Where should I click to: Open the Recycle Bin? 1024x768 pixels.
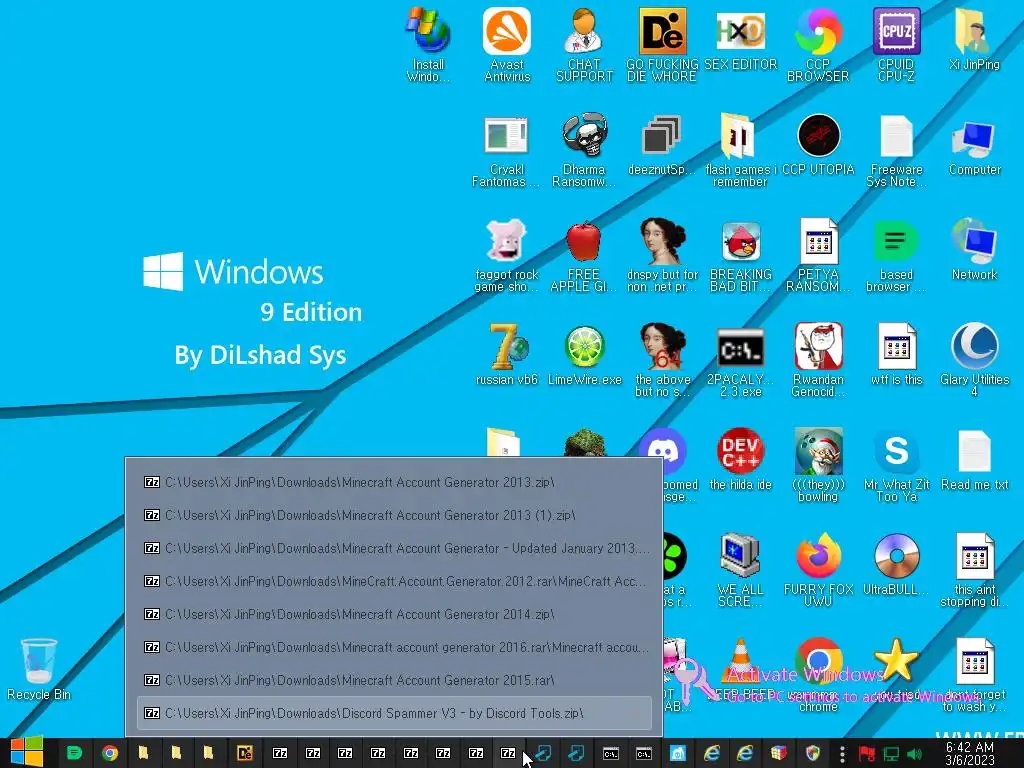click(39, 670)
